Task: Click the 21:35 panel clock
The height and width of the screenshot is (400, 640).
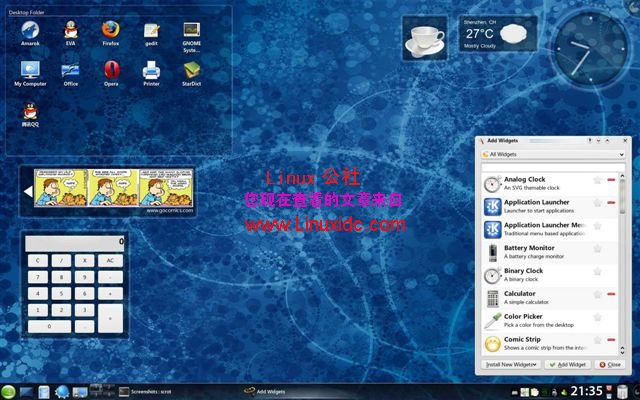Action: click(x=587, y=391)
